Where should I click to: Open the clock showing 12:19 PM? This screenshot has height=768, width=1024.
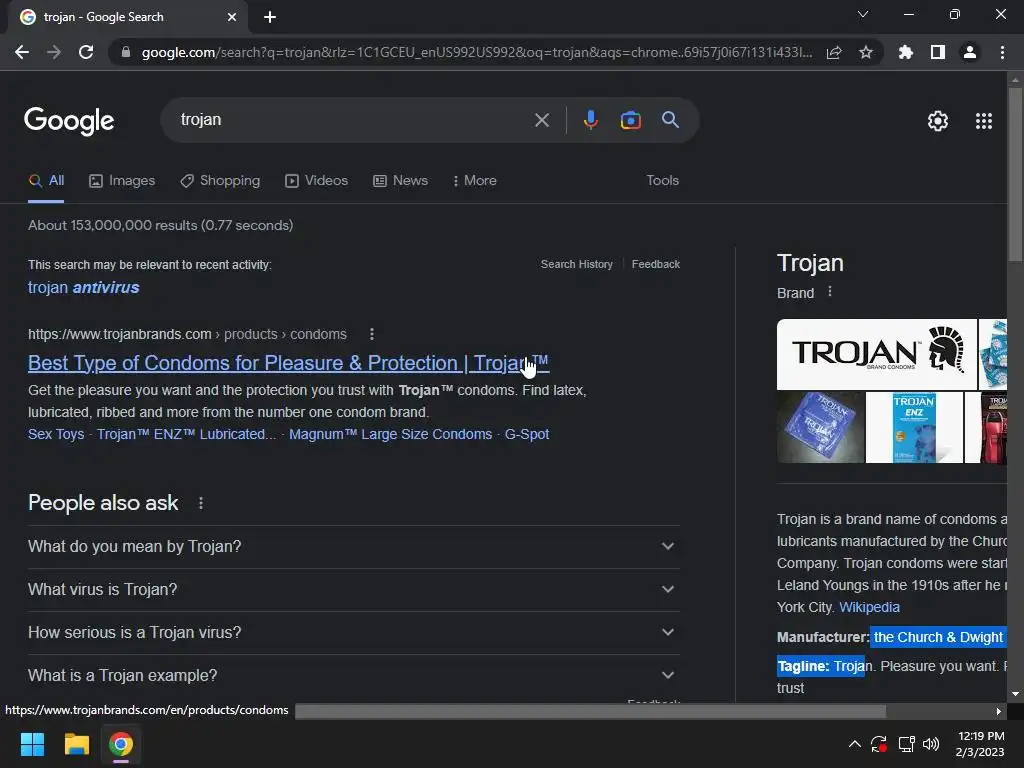980,744
